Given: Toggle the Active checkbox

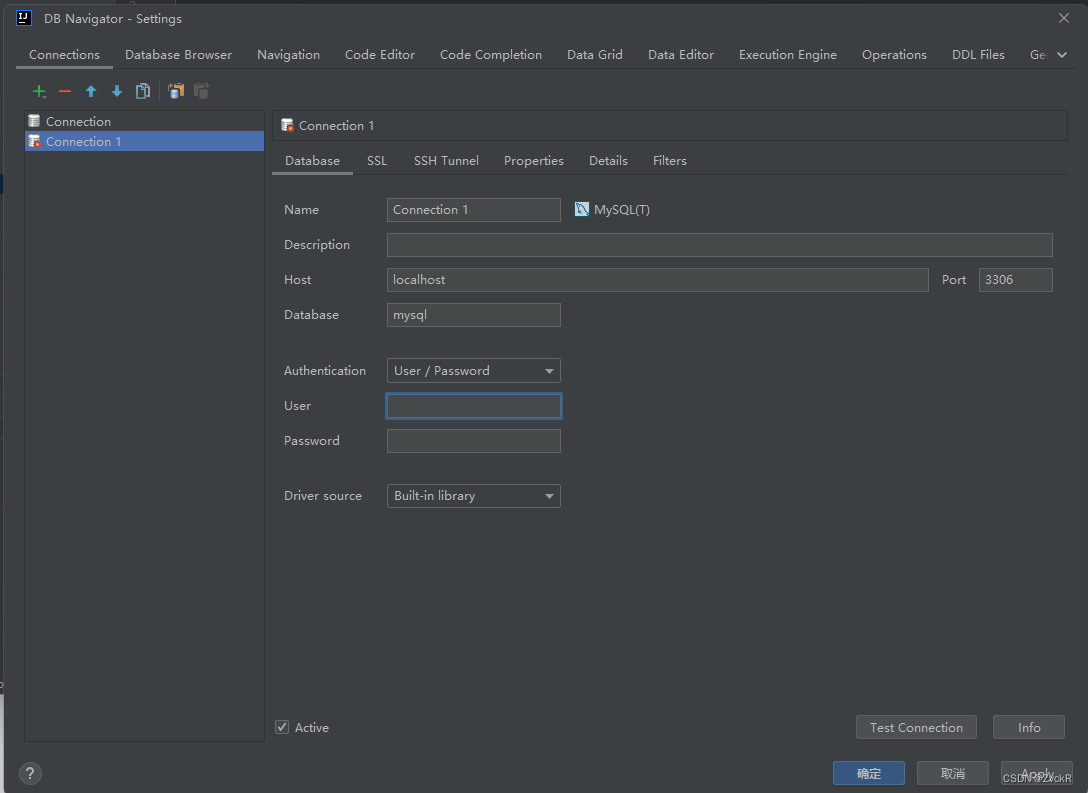Looking at the screenshot, I should [282, 727].
